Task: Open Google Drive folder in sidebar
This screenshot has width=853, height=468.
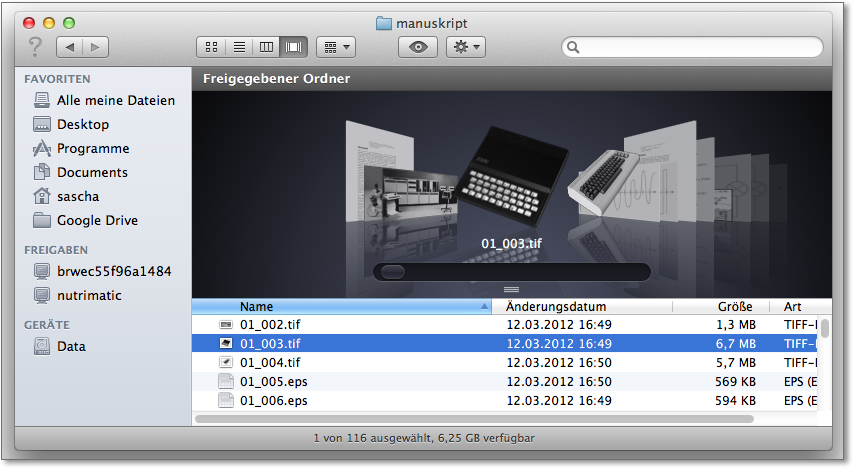Action: [97, 220]
